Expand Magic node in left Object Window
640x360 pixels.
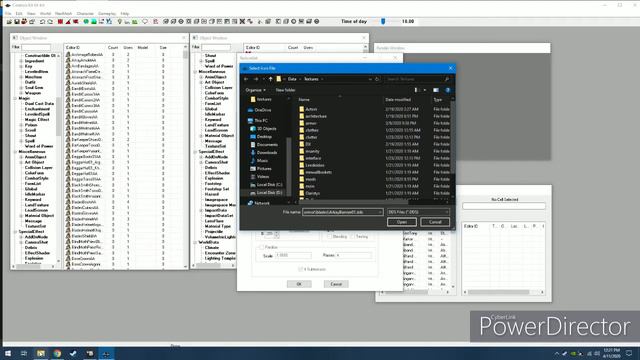click(16, 98)
